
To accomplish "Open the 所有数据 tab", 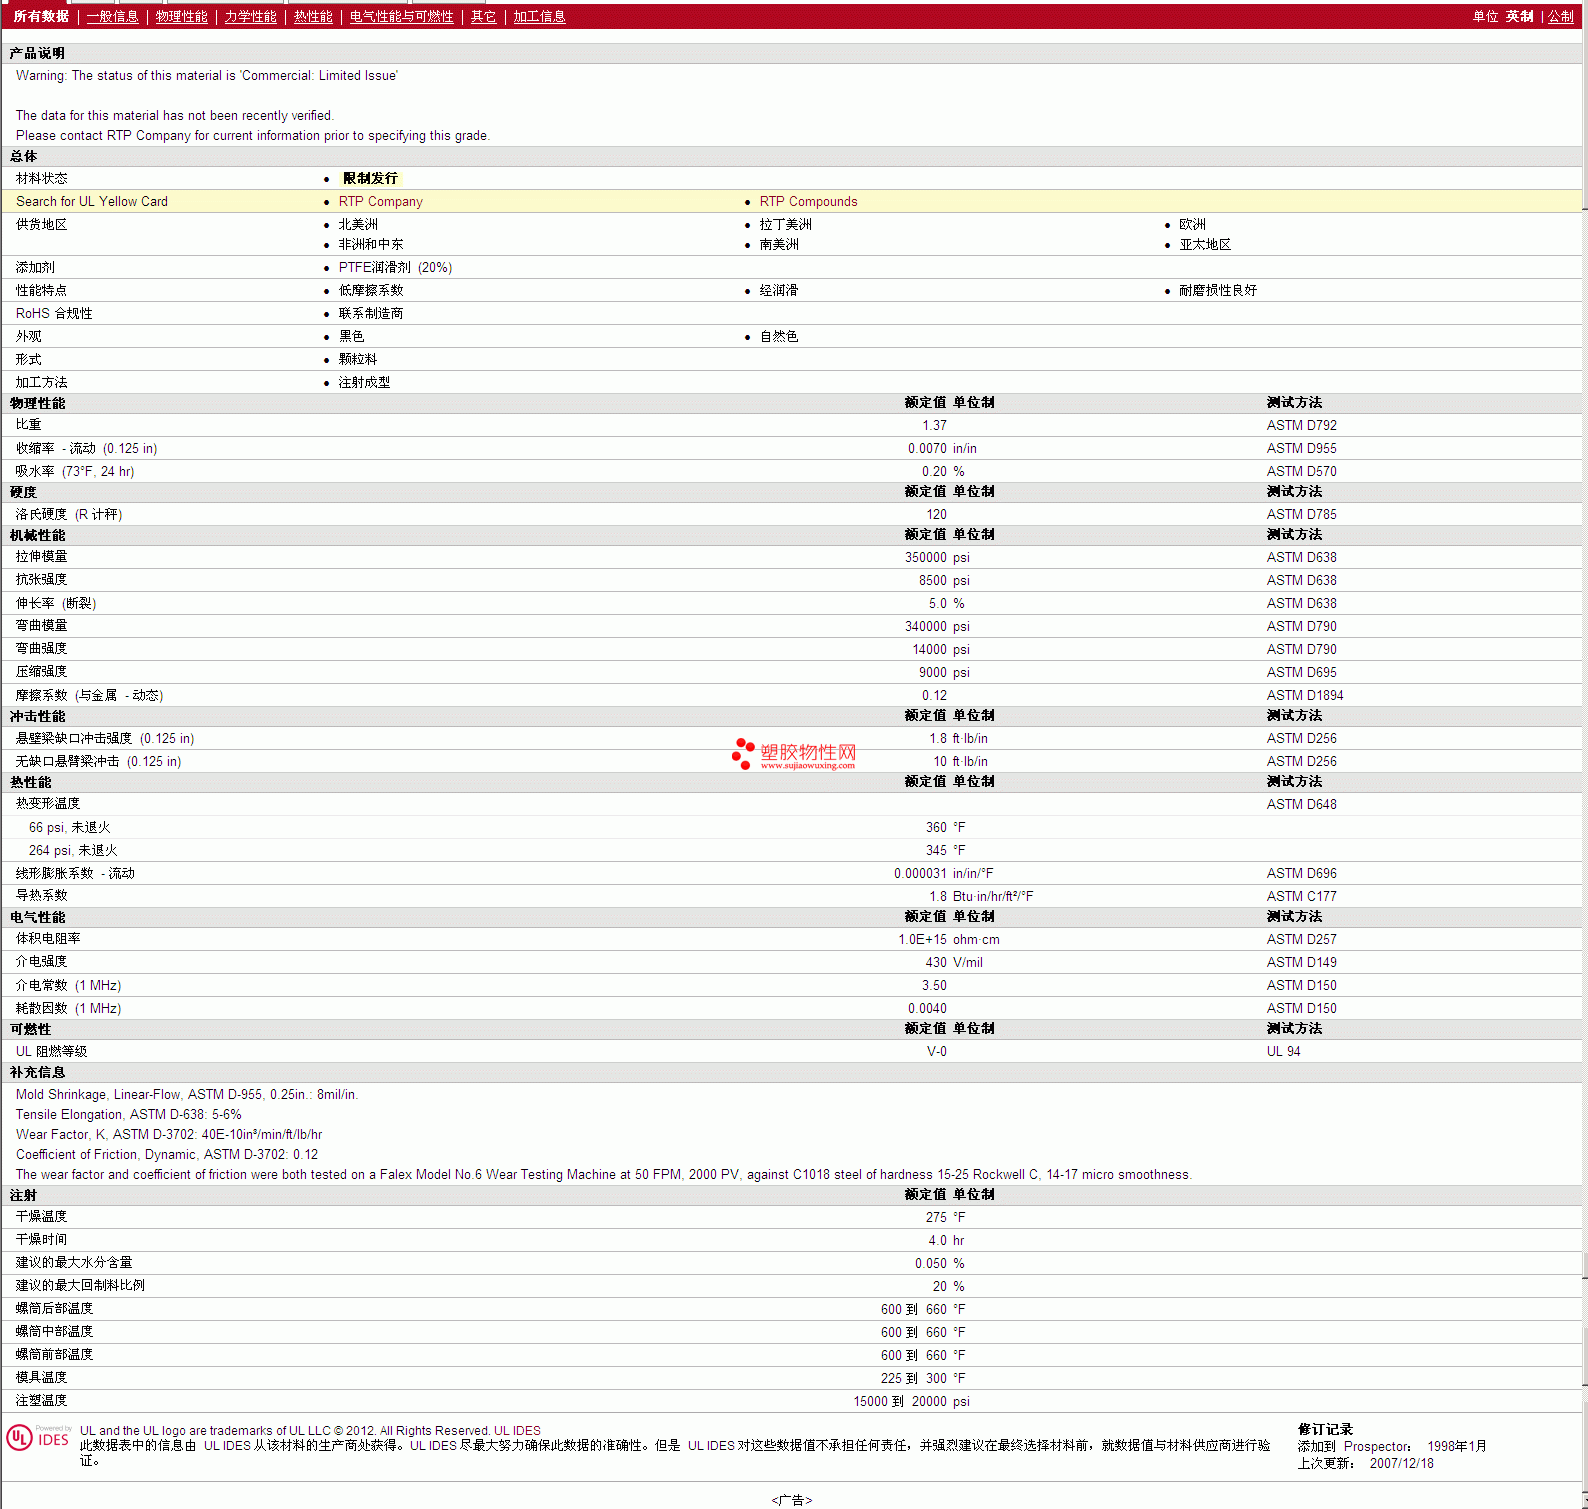I will coord(41,17).
